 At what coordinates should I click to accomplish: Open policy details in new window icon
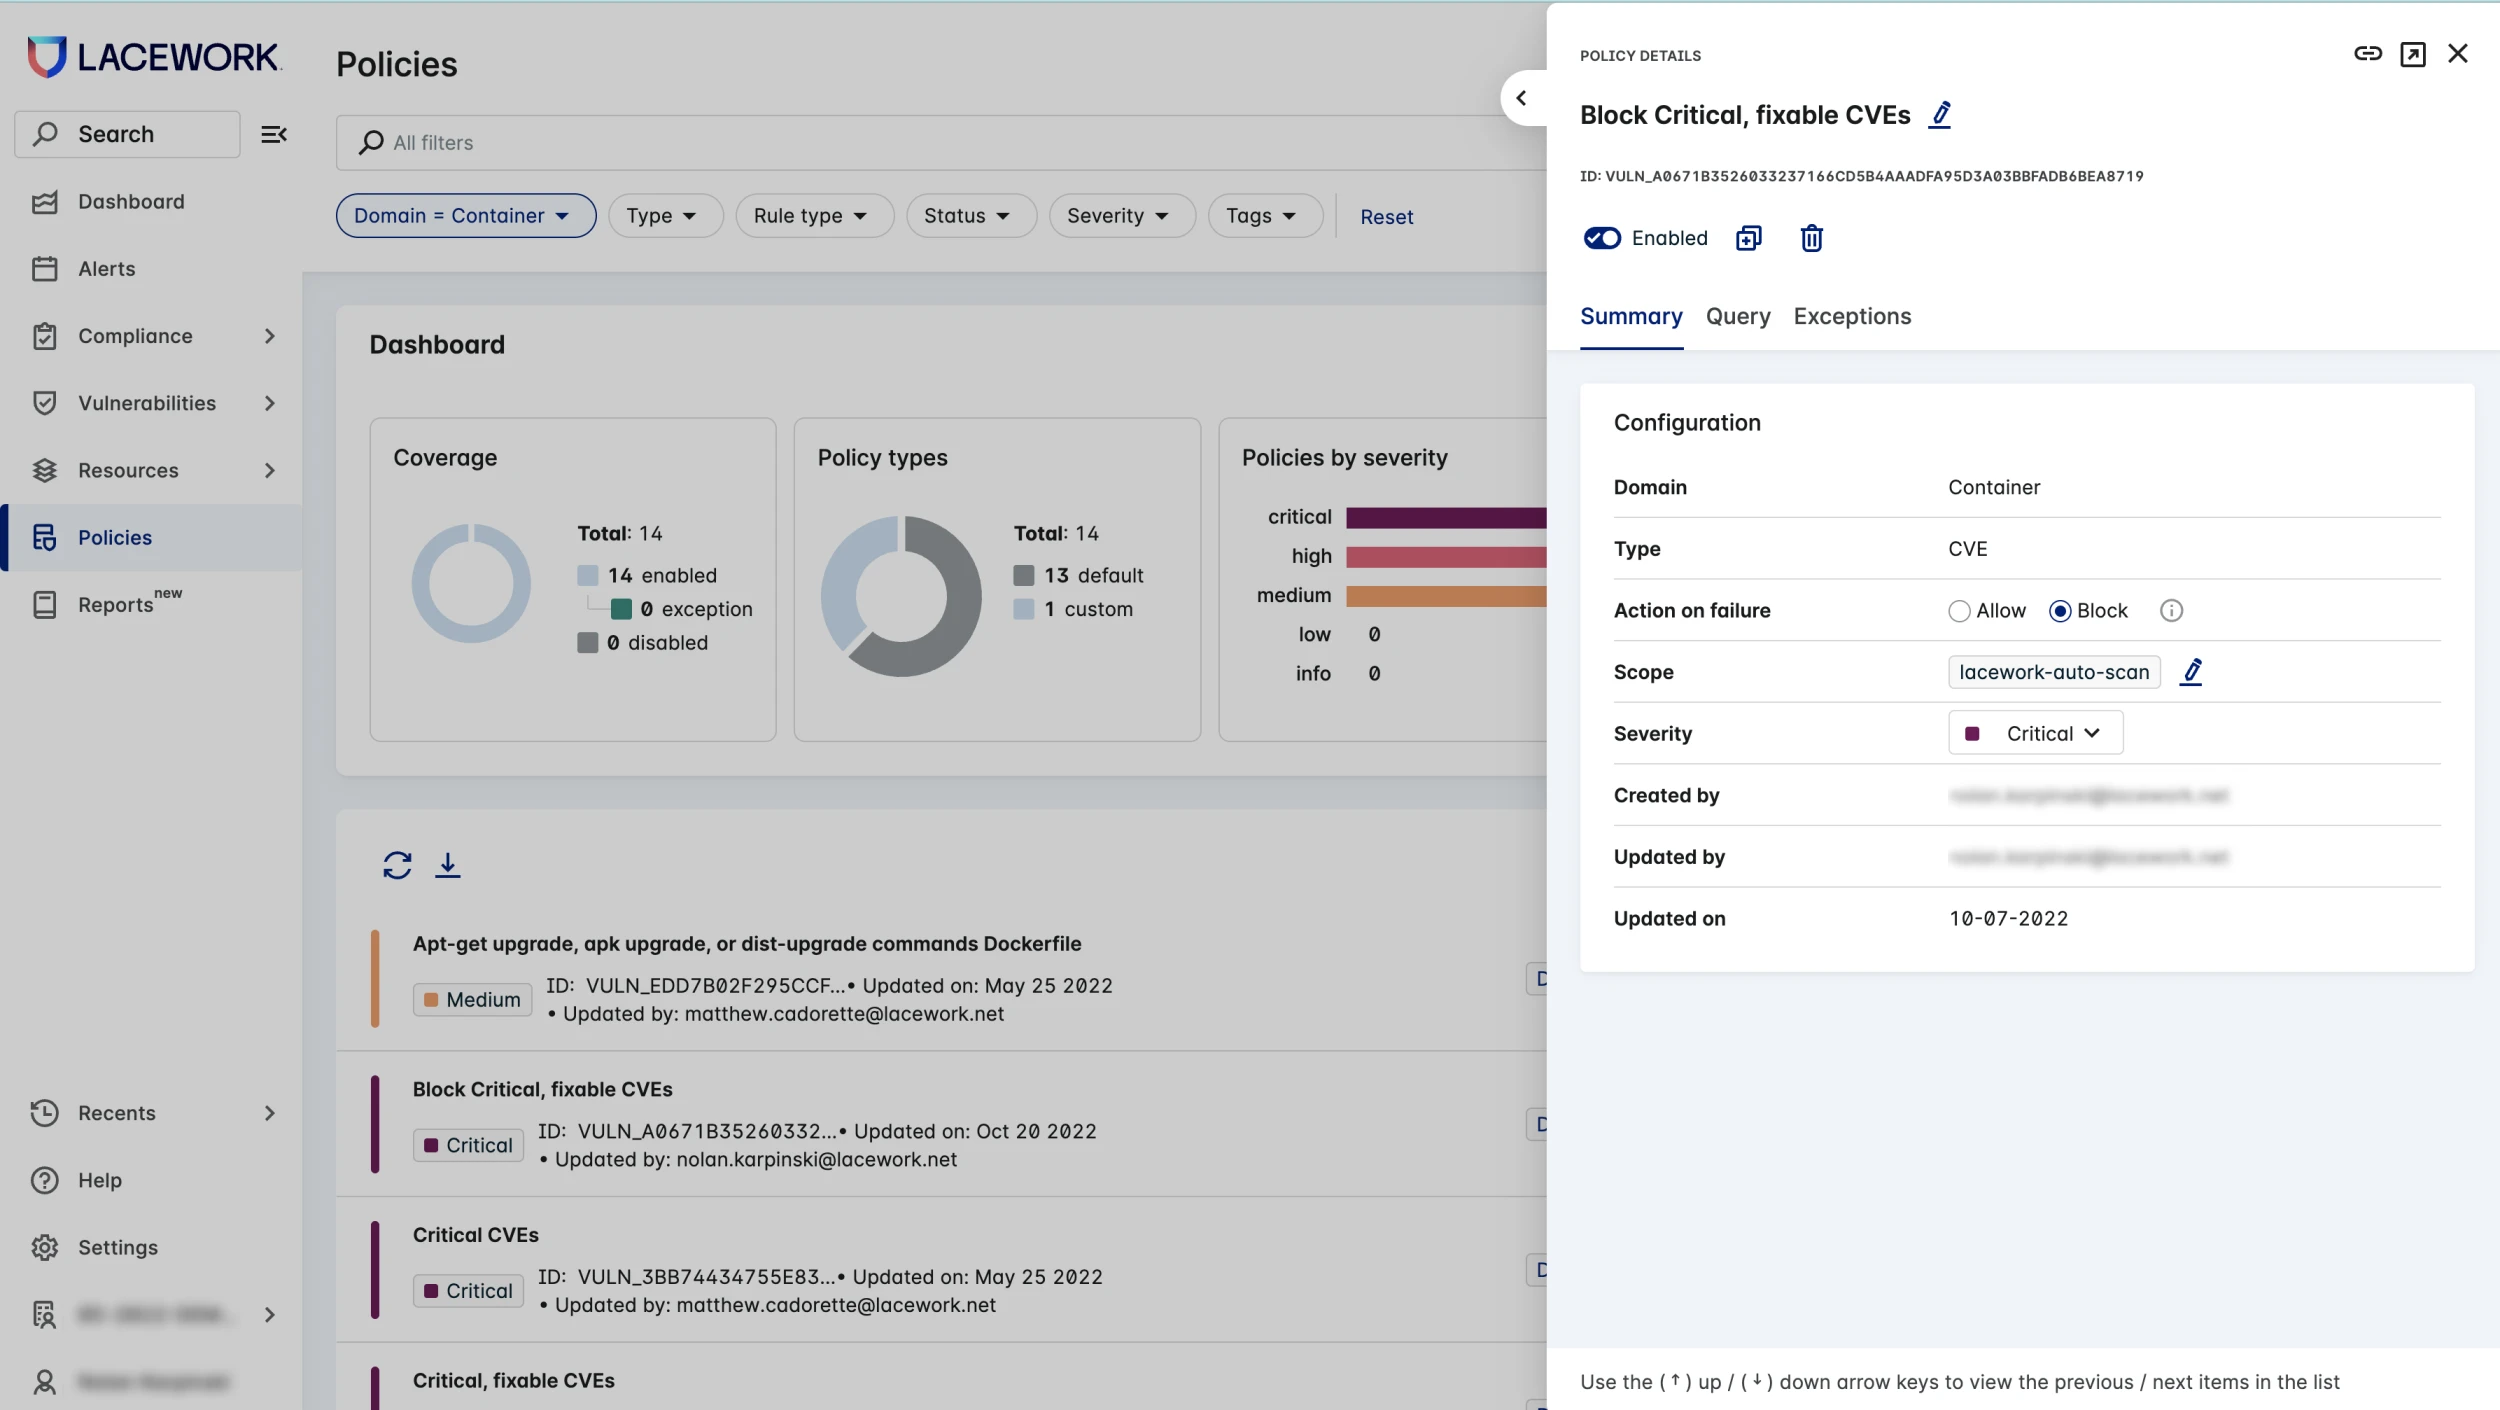point(2412,54)
